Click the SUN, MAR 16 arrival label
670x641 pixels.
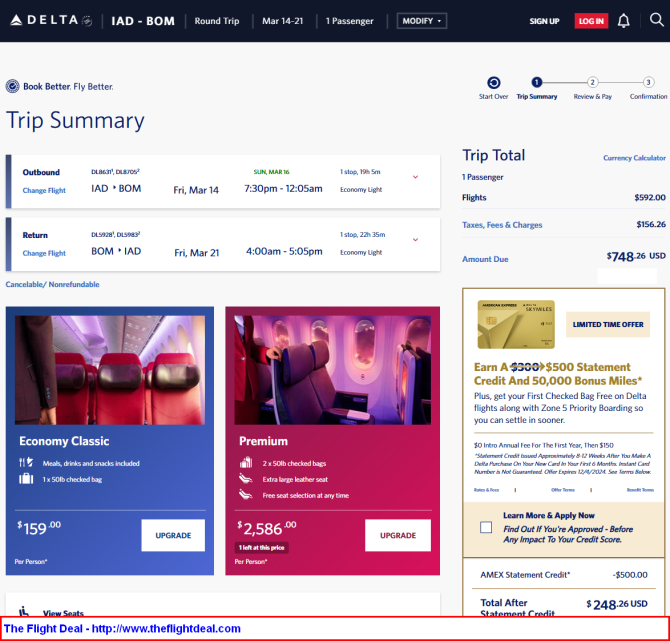point(271,172)
